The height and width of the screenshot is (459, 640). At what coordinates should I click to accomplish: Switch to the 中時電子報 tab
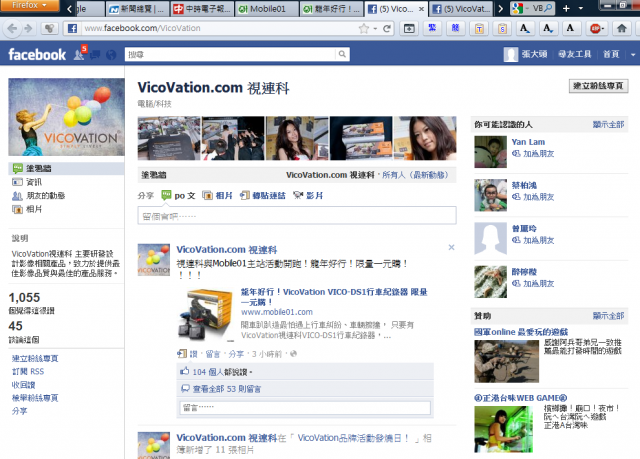[202, 9]
